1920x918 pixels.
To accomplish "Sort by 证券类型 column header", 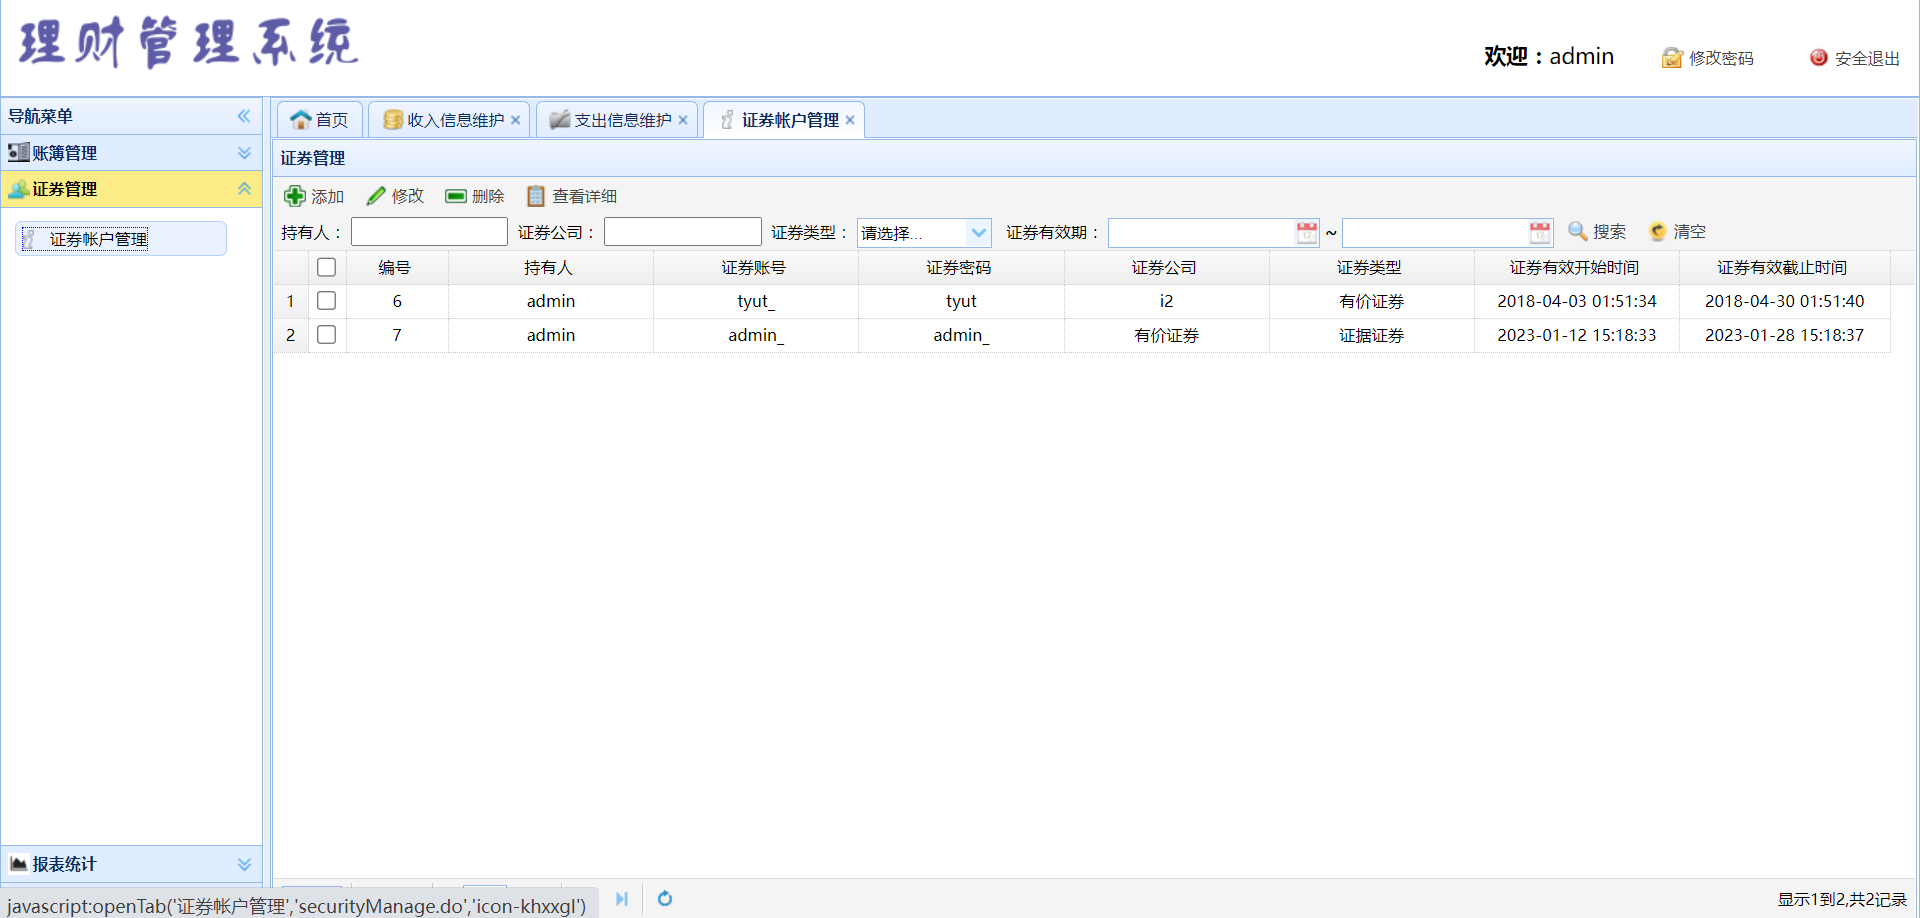I will (x=1370, y=267).
